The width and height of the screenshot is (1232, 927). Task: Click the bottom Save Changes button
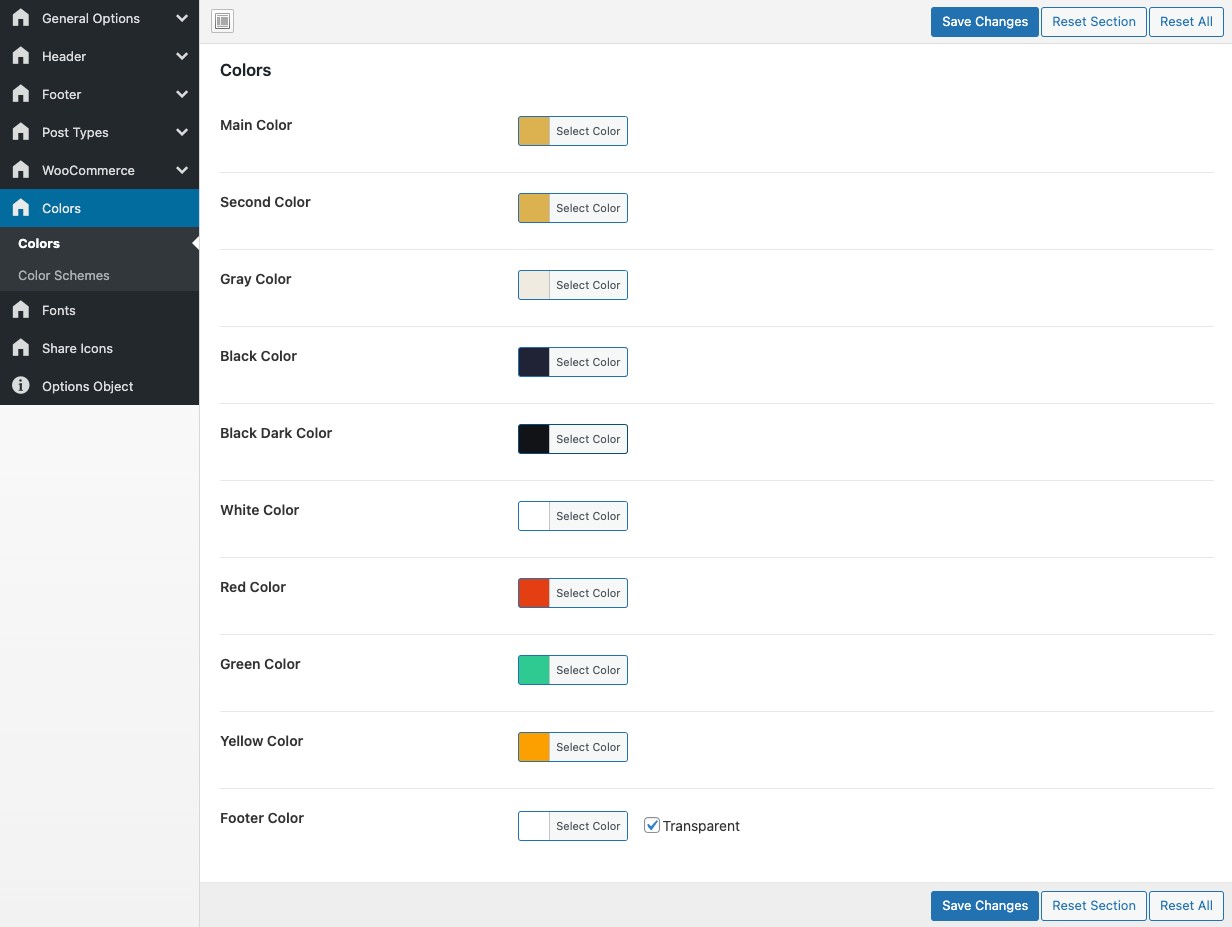[x=985, y=906]
